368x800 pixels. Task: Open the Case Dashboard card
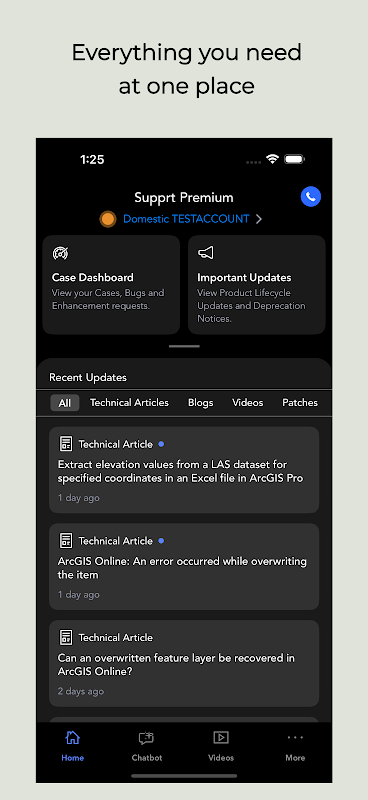tap(111, 285)
